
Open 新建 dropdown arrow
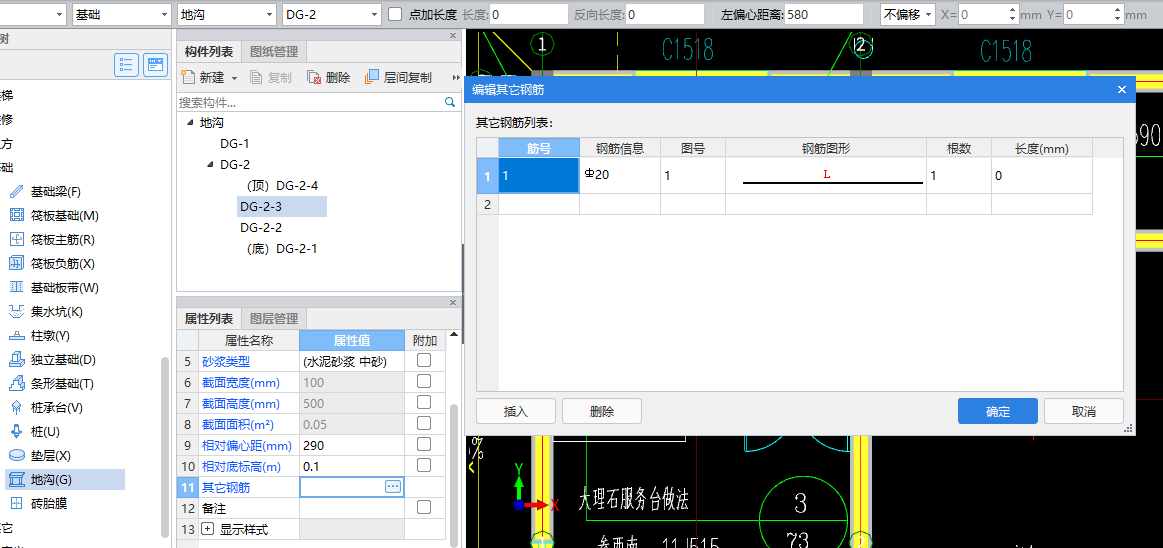click(x=234, y=78)
